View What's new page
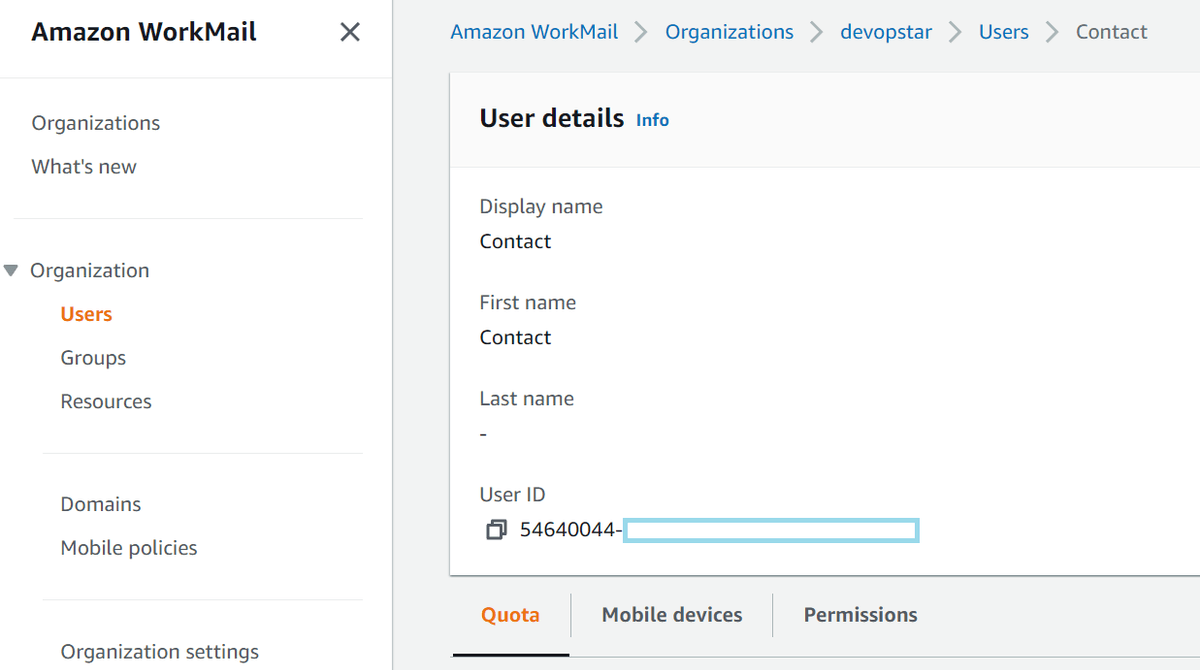The height and width of the screenshot is (670, 1200). click(84, 166)
